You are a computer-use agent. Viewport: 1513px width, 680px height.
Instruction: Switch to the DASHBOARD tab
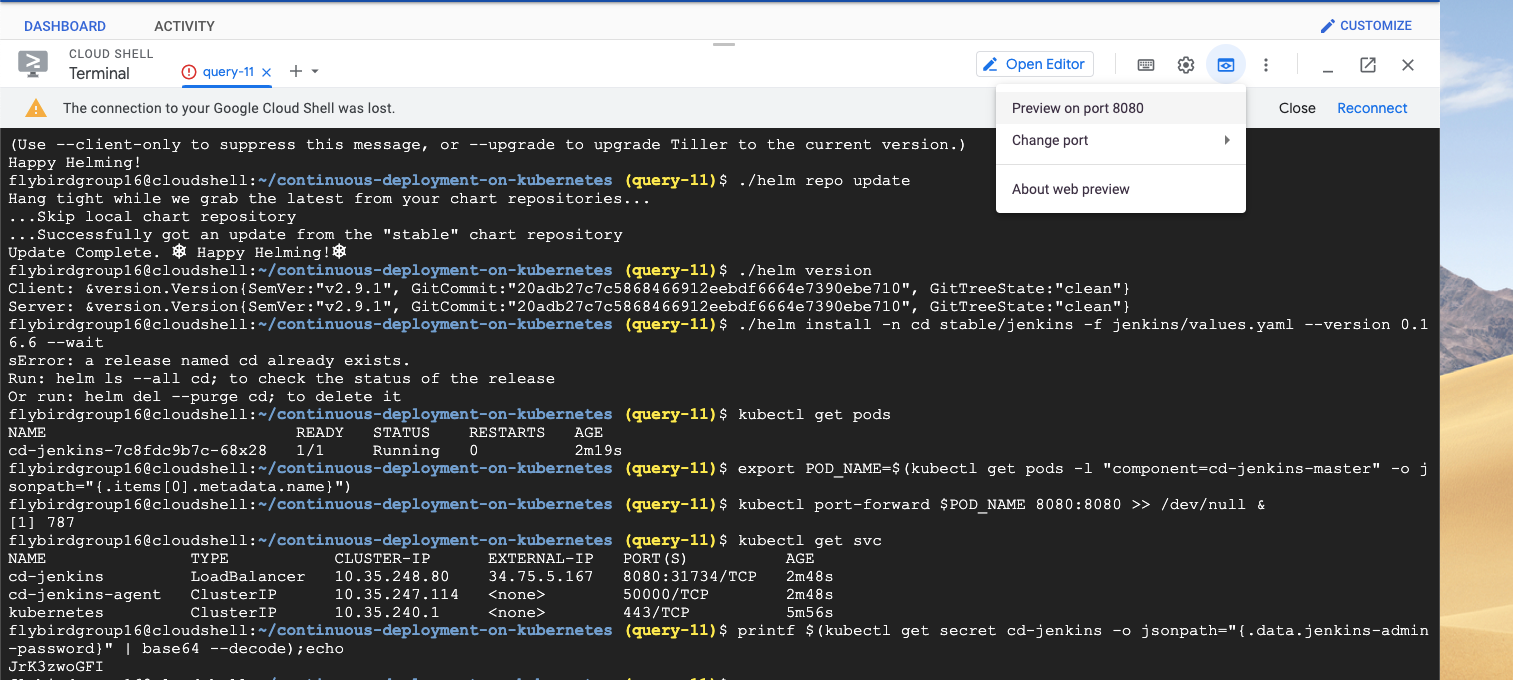(x=65, y=26)
